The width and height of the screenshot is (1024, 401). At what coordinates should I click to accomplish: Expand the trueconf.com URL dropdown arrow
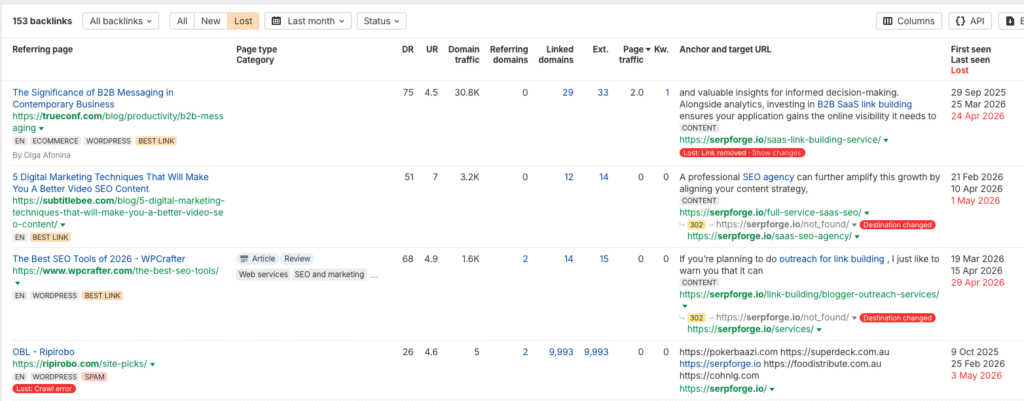tap(42, 129)
